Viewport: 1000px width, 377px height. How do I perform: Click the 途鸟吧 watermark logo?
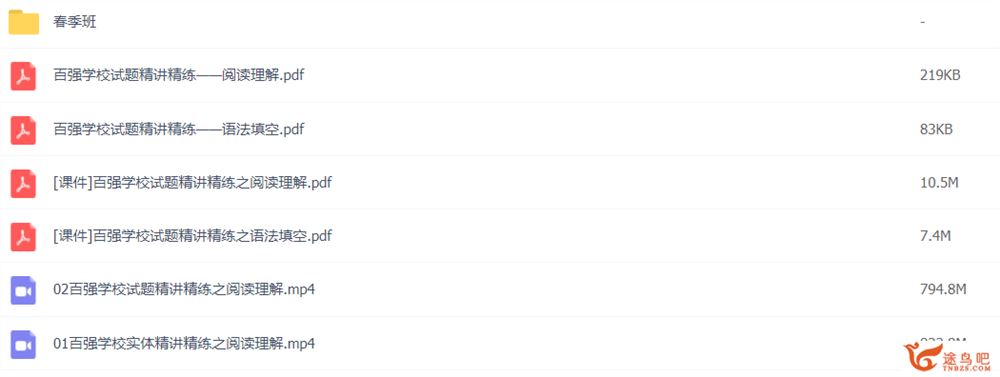(x=946, y=358)
